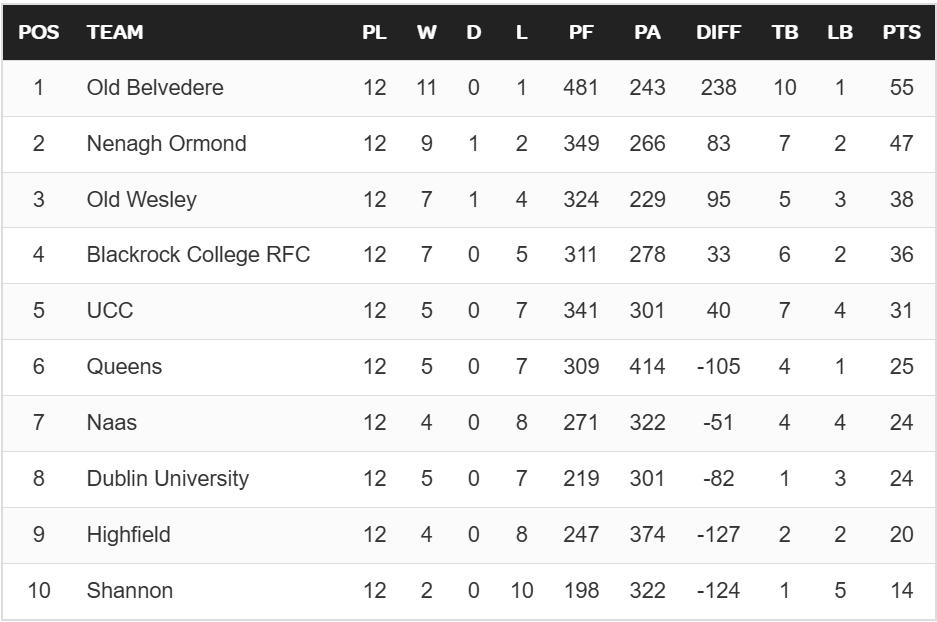Select UCC in the standings
Screen dimensions: 937x622
[x=110, y=311]
